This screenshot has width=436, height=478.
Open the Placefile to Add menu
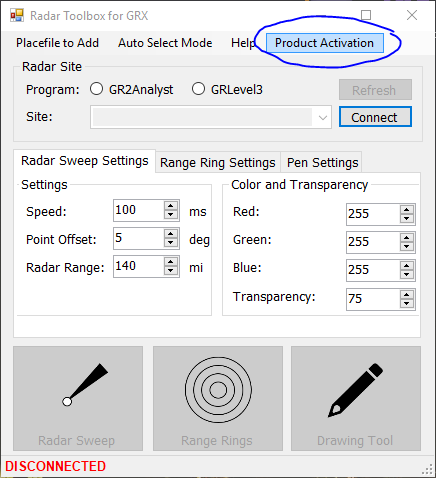(x=57, y=43)
